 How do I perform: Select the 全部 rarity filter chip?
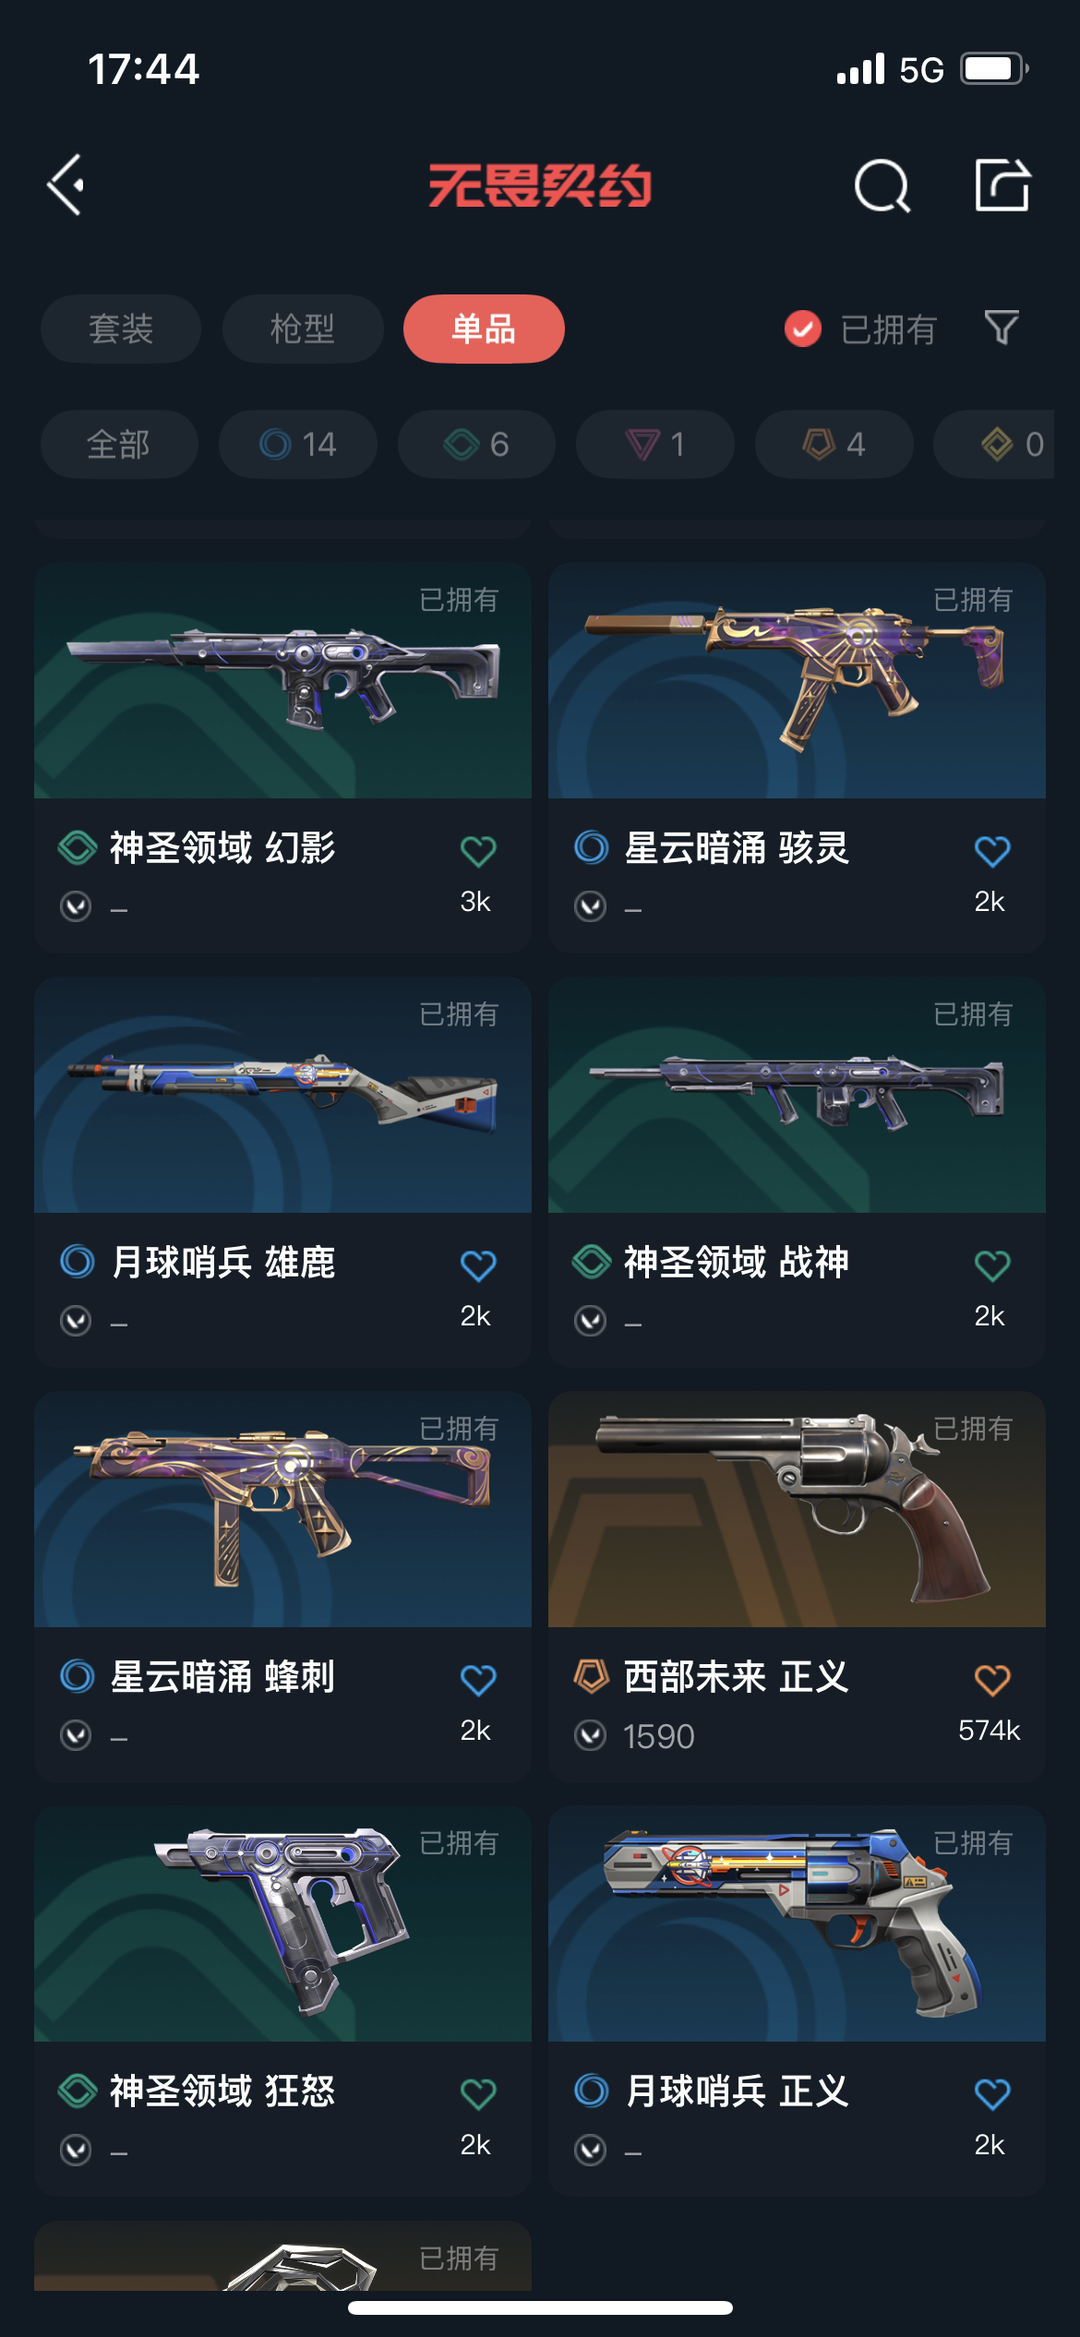[x=119, y=444]
